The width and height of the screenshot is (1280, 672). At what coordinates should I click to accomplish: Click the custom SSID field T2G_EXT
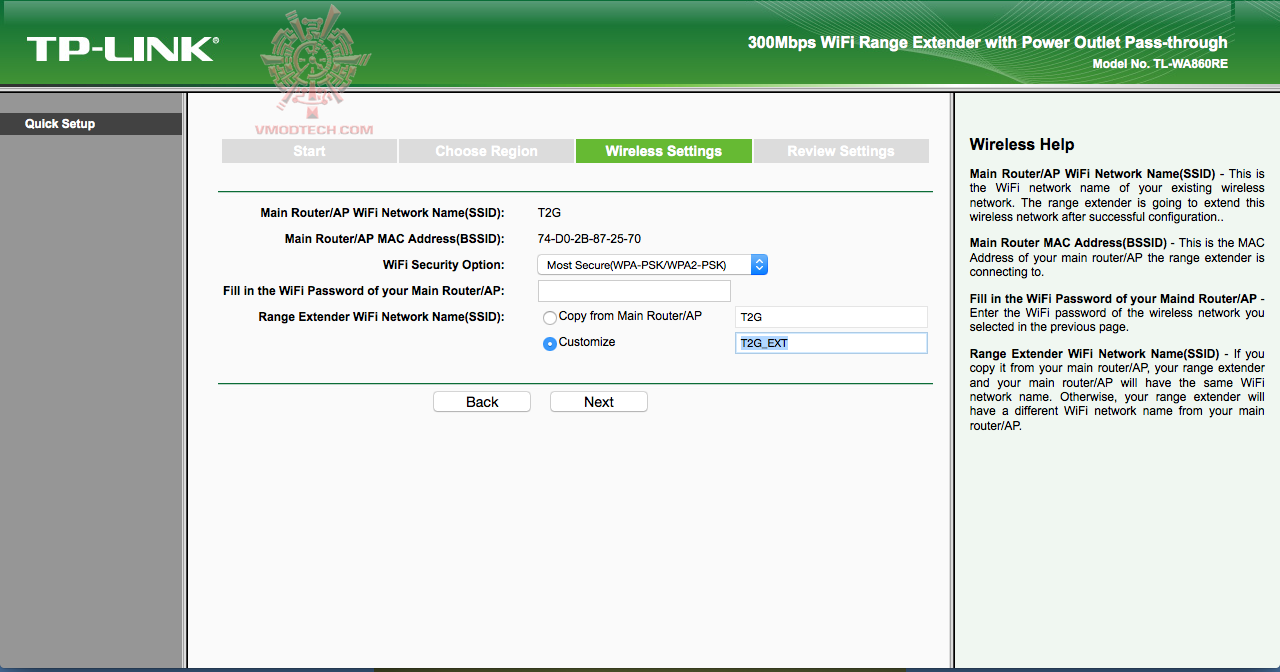pyautogui.click(x=831, y=343)
